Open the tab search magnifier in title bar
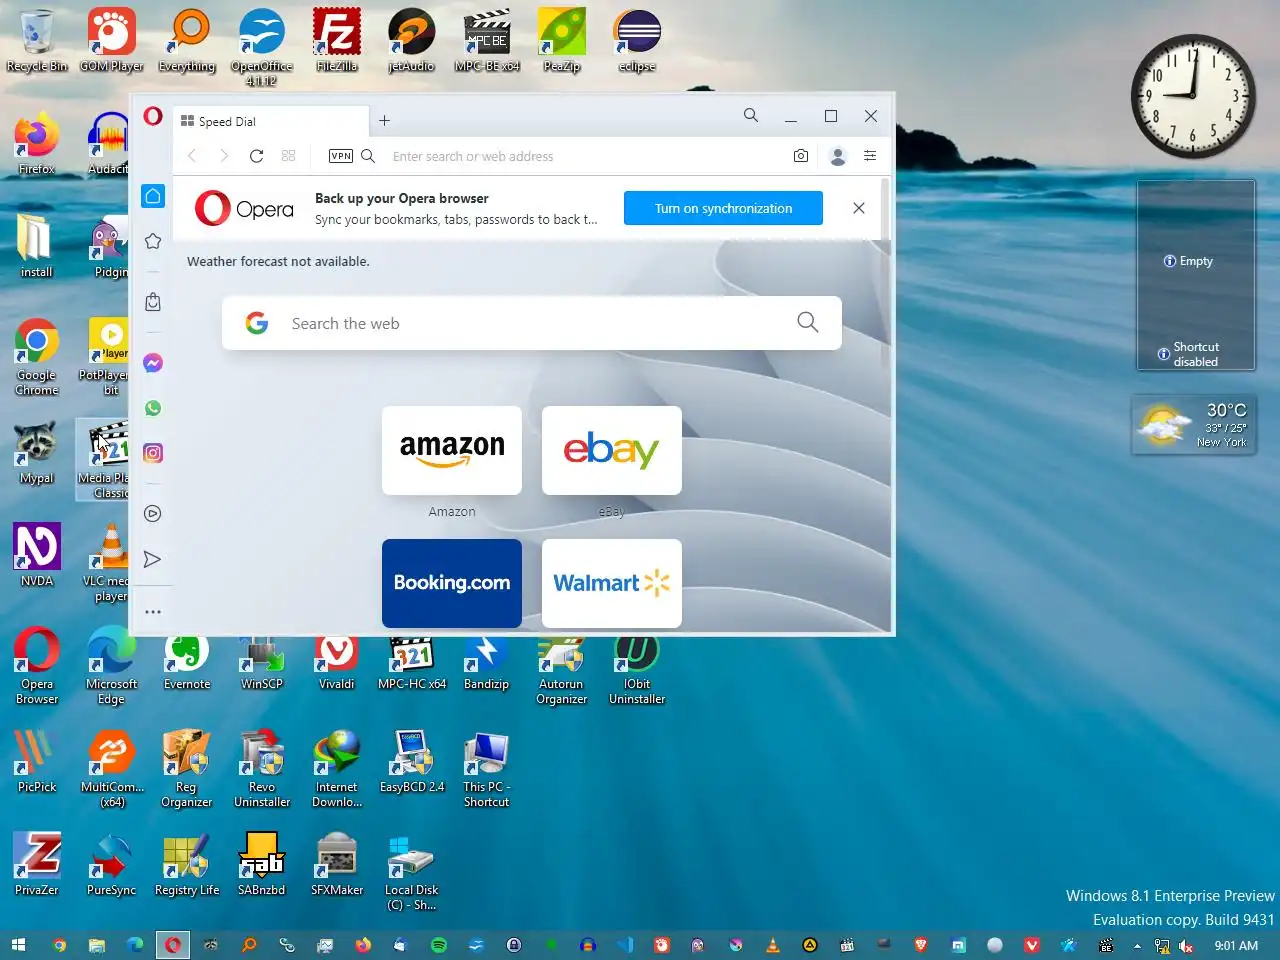Image resolution: width=1280 pixels, height=960 pixels. [x=751, y=116]
